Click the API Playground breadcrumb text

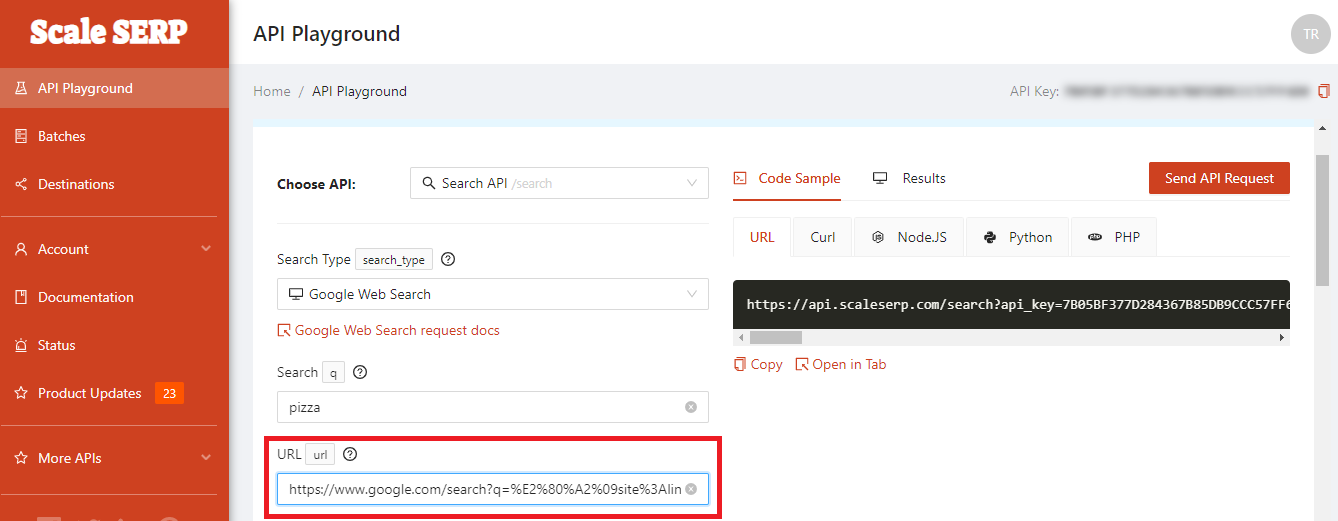pos(359,91)
